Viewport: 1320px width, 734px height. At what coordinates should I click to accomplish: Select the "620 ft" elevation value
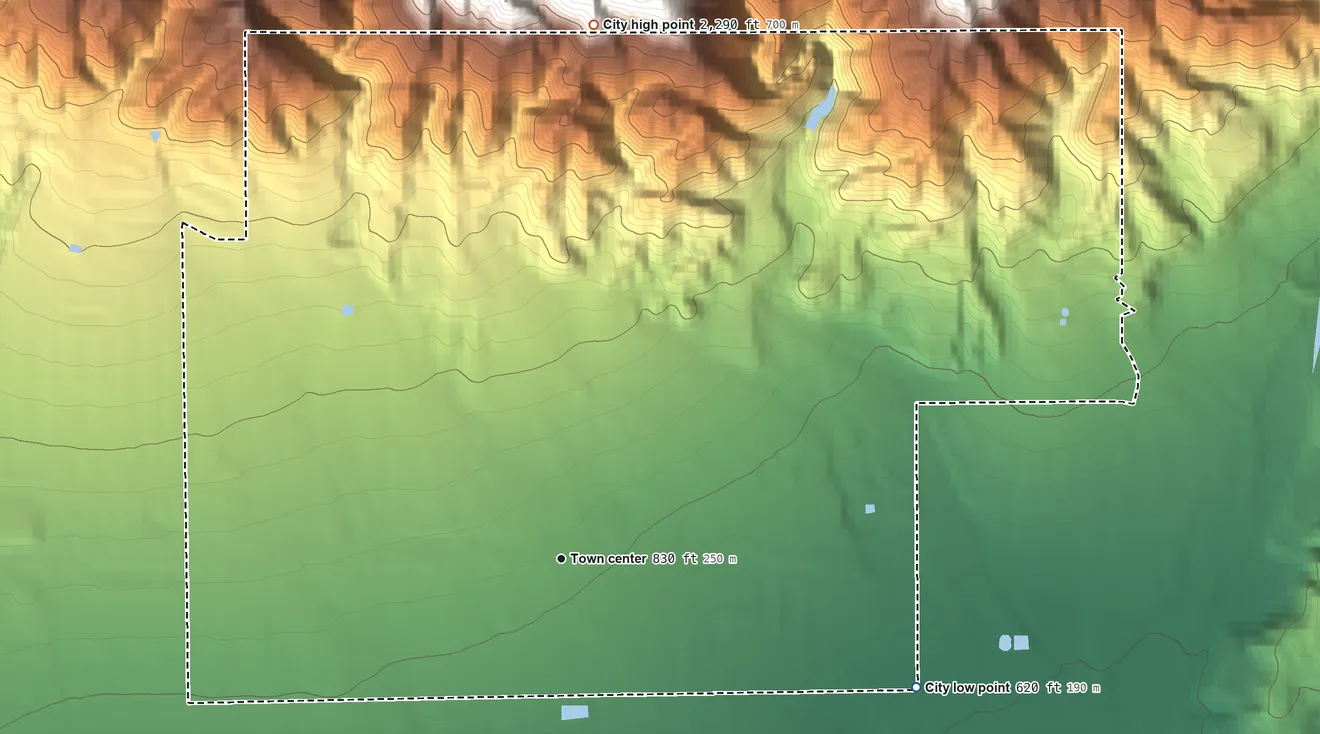pyautogui.click(x=1037, y=688)
